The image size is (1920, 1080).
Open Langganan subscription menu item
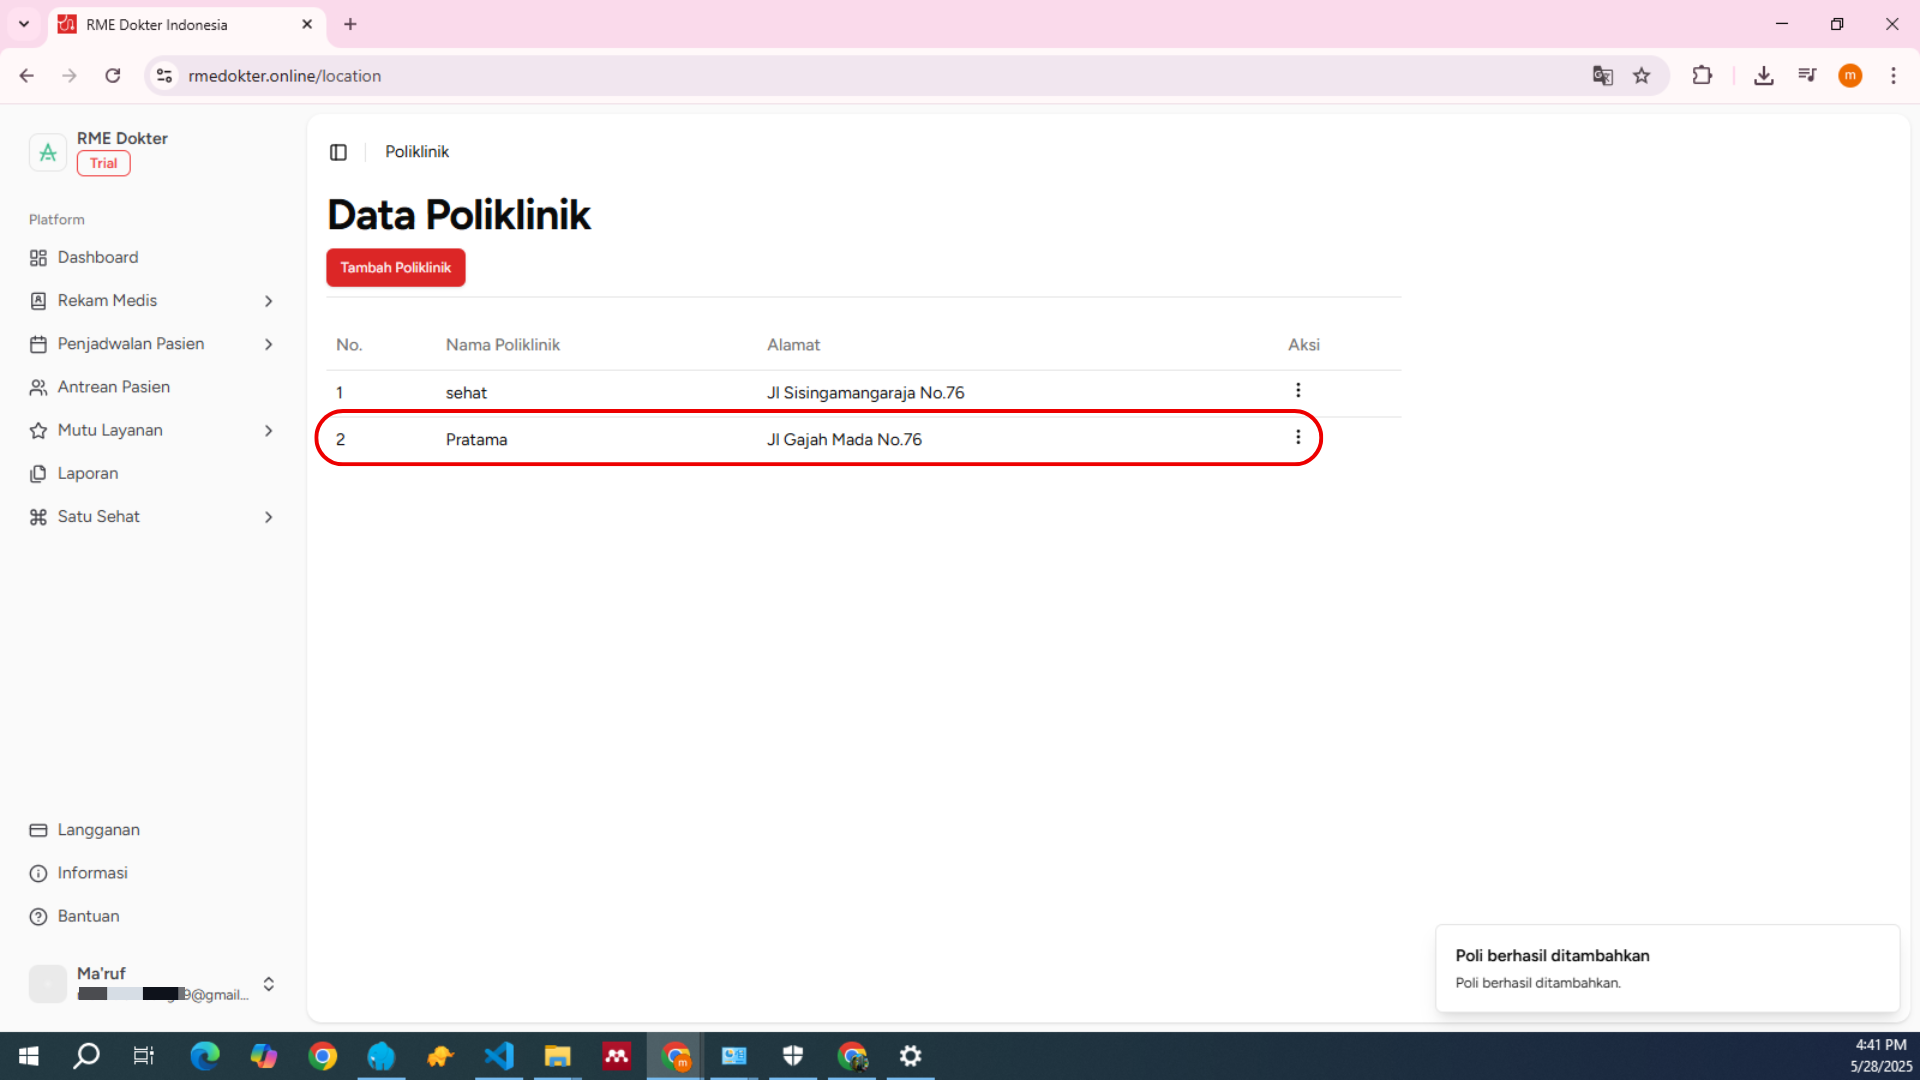[98, 830]
